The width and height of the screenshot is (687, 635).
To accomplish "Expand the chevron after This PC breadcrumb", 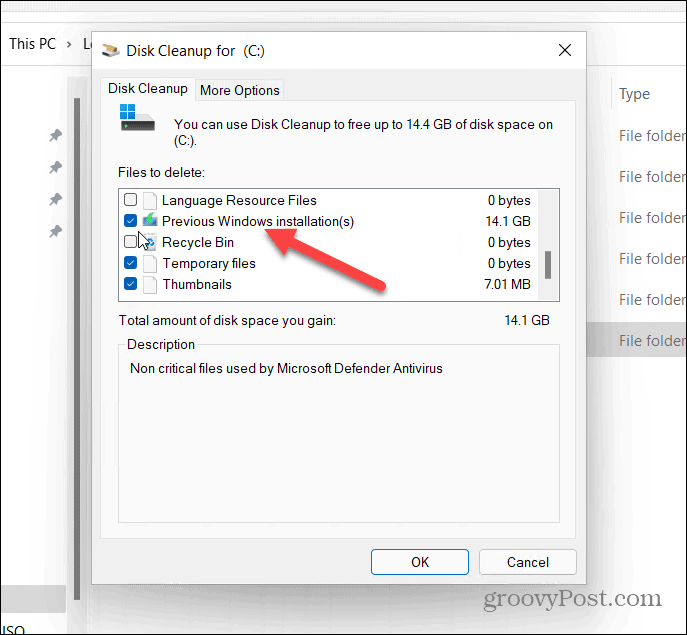I will [71, 44].
